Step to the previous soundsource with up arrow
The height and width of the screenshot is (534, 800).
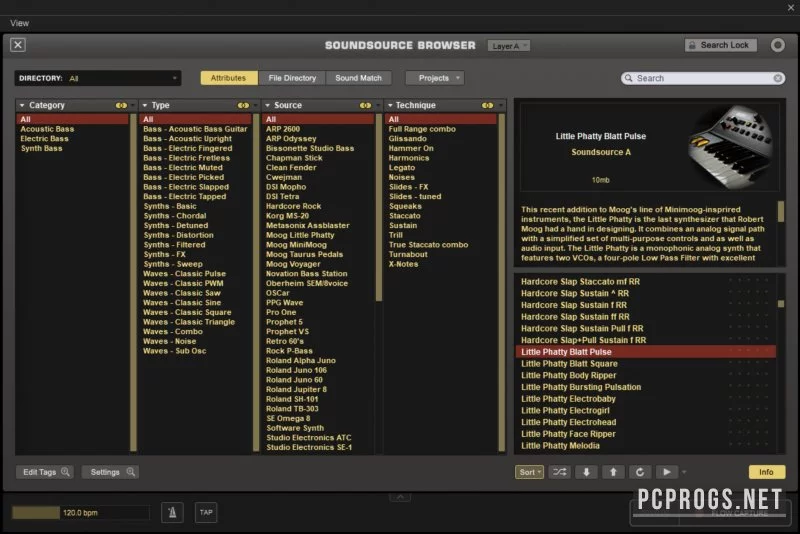[613, 472]
